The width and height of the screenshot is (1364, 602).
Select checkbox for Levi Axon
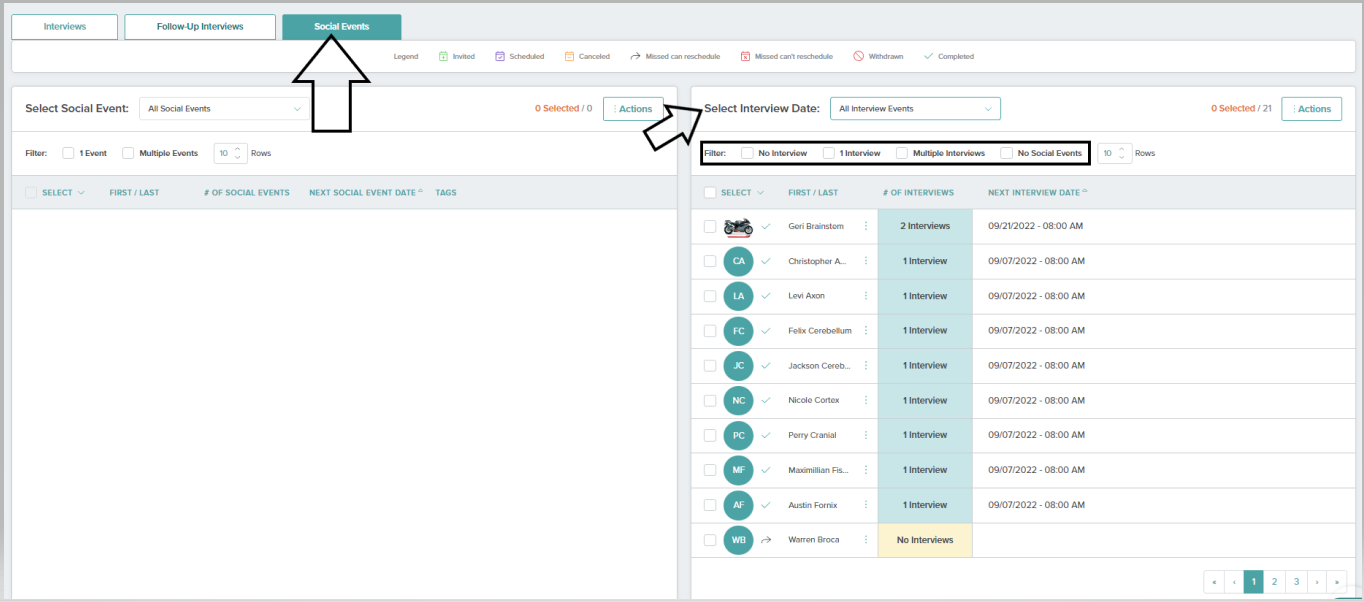pyautogui.click(x=710, y=296)
